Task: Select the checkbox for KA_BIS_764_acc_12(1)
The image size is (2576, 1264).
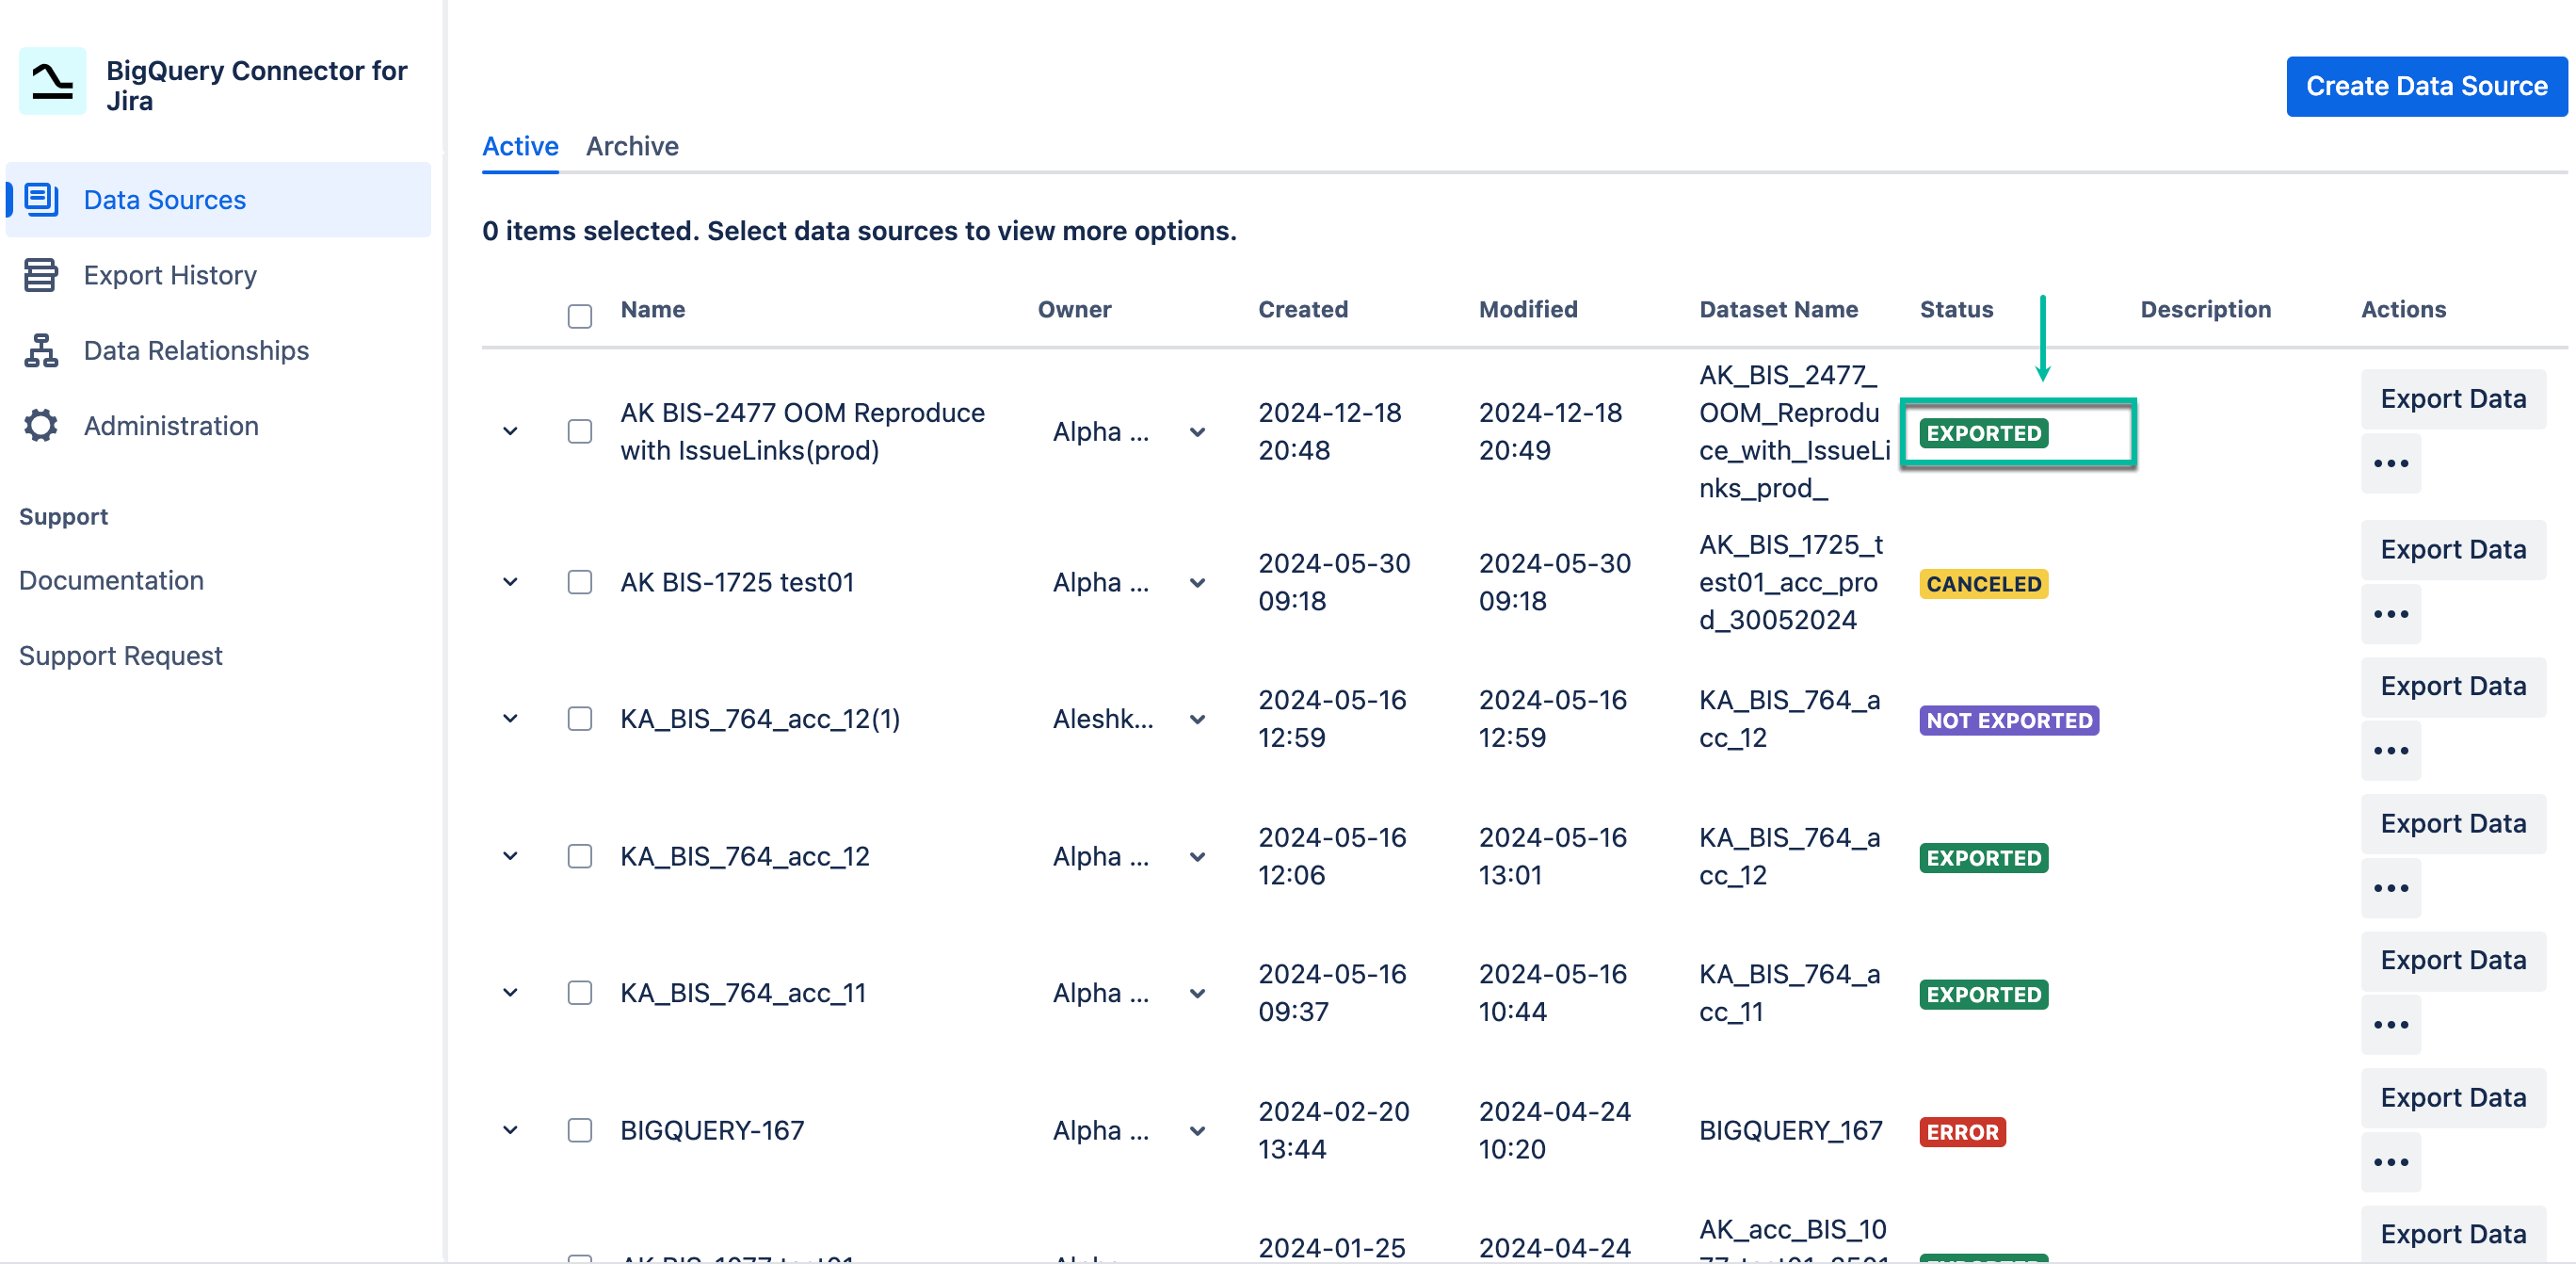Action: pos(579,718)
